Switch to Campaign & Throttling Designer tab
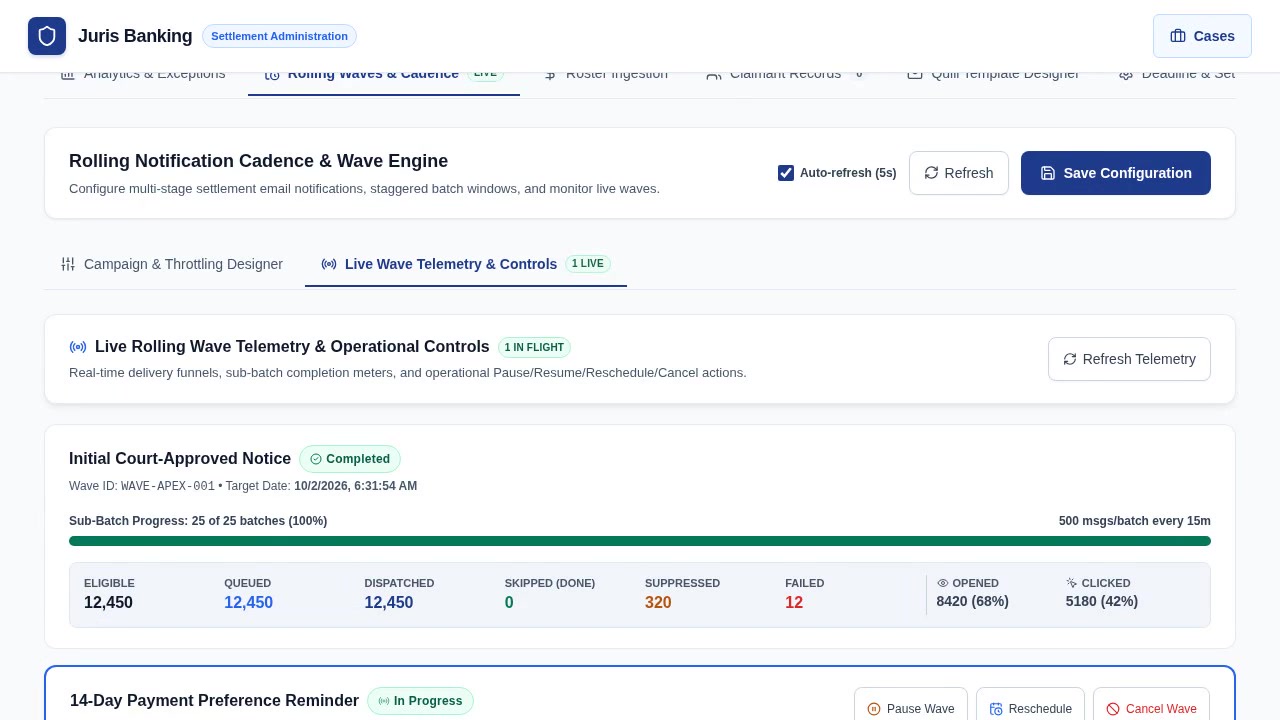The width and height of the screenshot is (1280, 720). (x=172, y=264)
